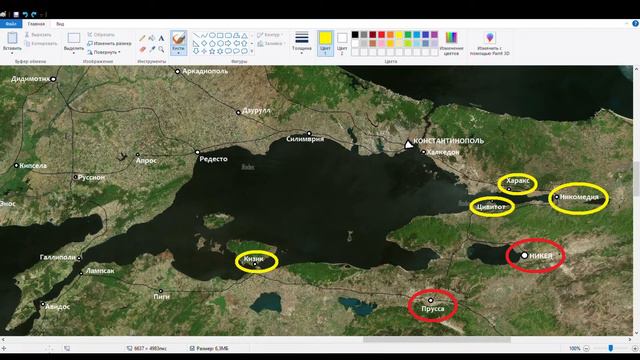
Task: Select the Right arrow shape
Action: (x=228, y=43)
